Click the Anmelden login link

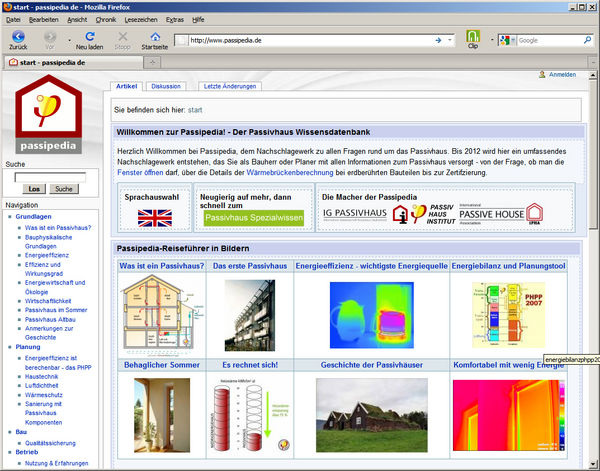click(x=562, y=75)
